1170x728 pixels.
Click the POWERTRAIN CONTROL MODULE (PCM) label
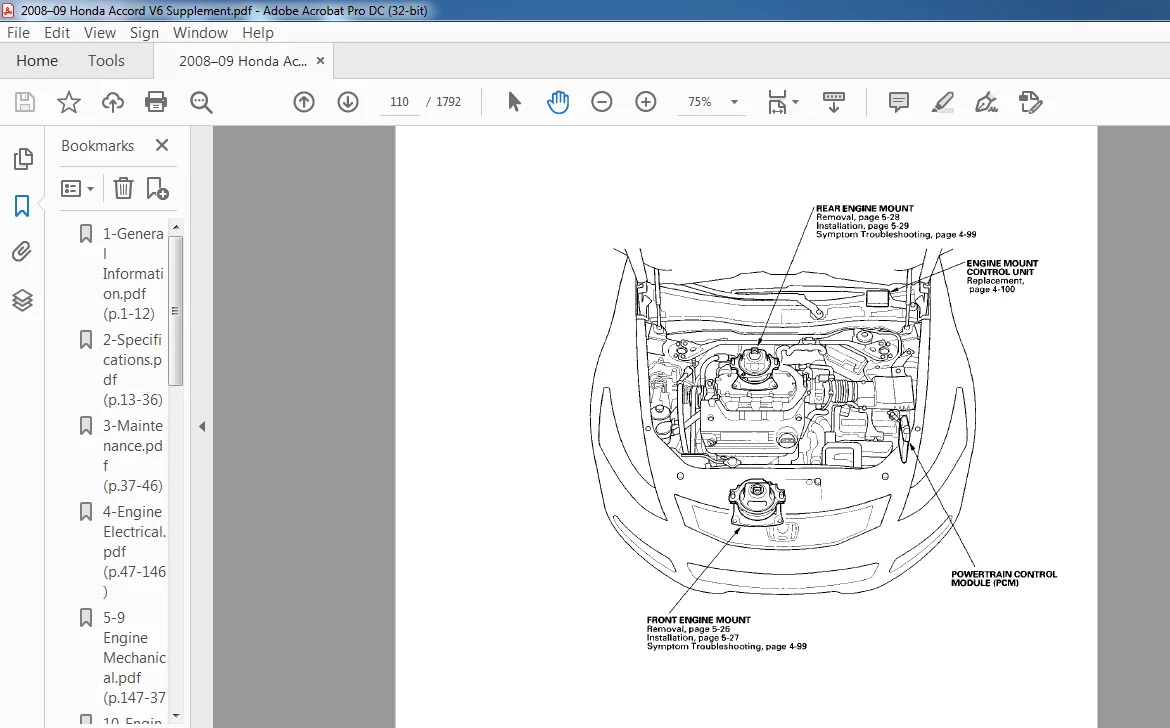point(1004,578)
